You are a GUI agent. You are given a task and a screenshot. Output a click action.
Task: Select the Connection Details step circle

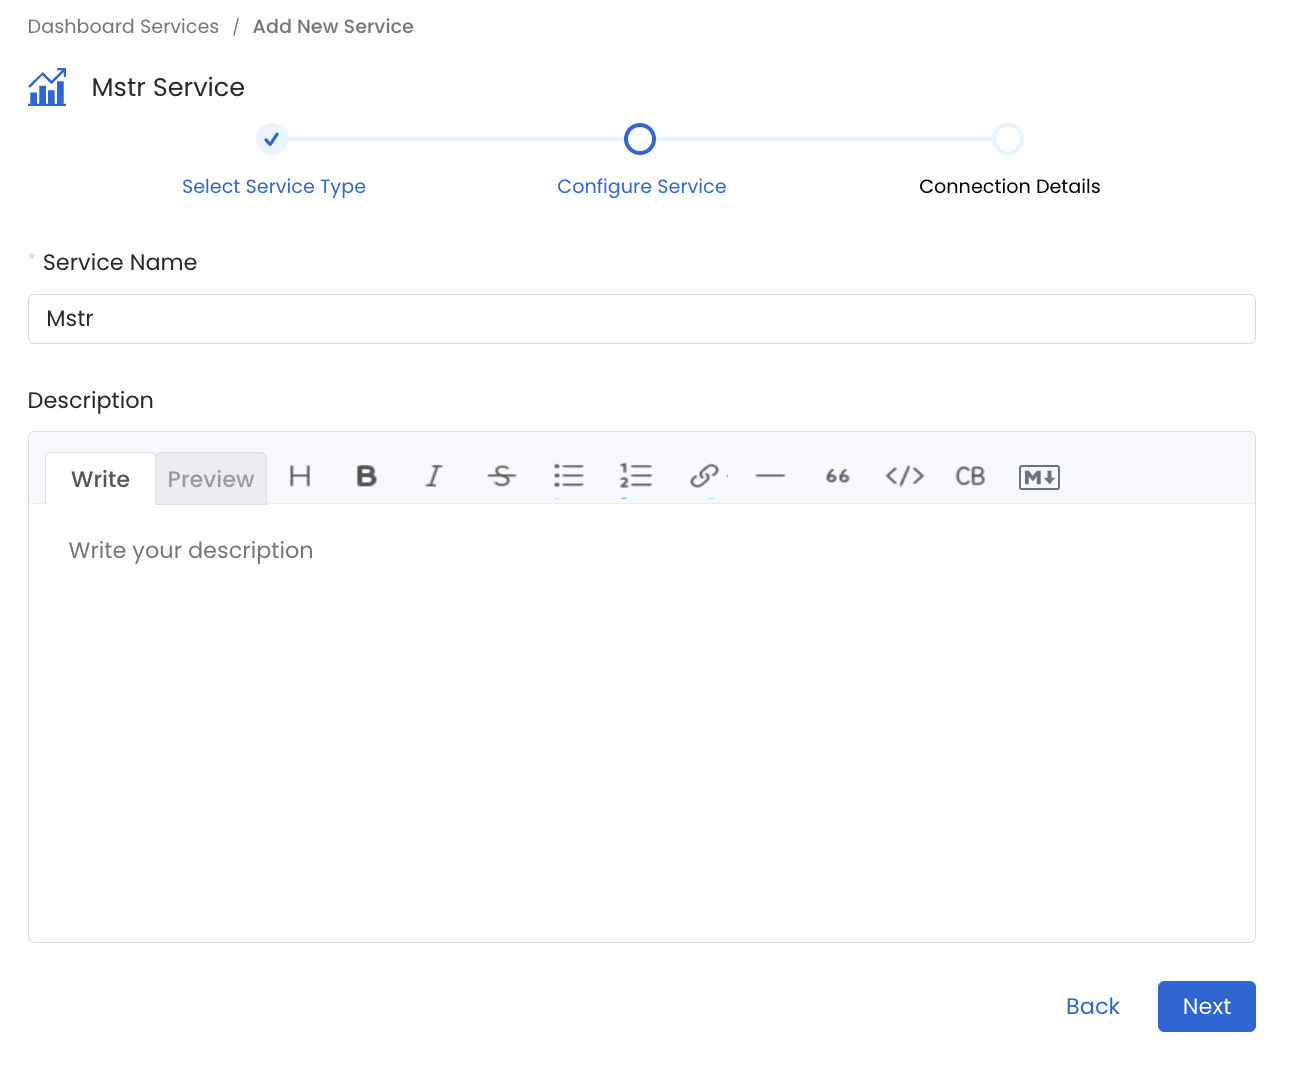pos(1009,139)
